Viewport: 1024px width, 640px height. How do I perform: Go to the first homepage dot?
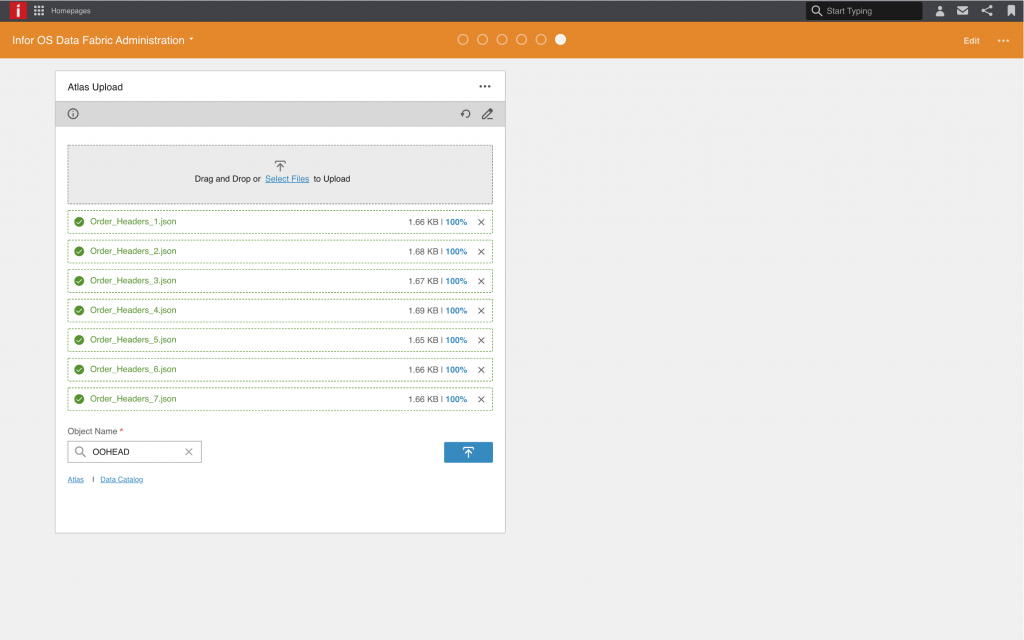(x=463, y=40)
